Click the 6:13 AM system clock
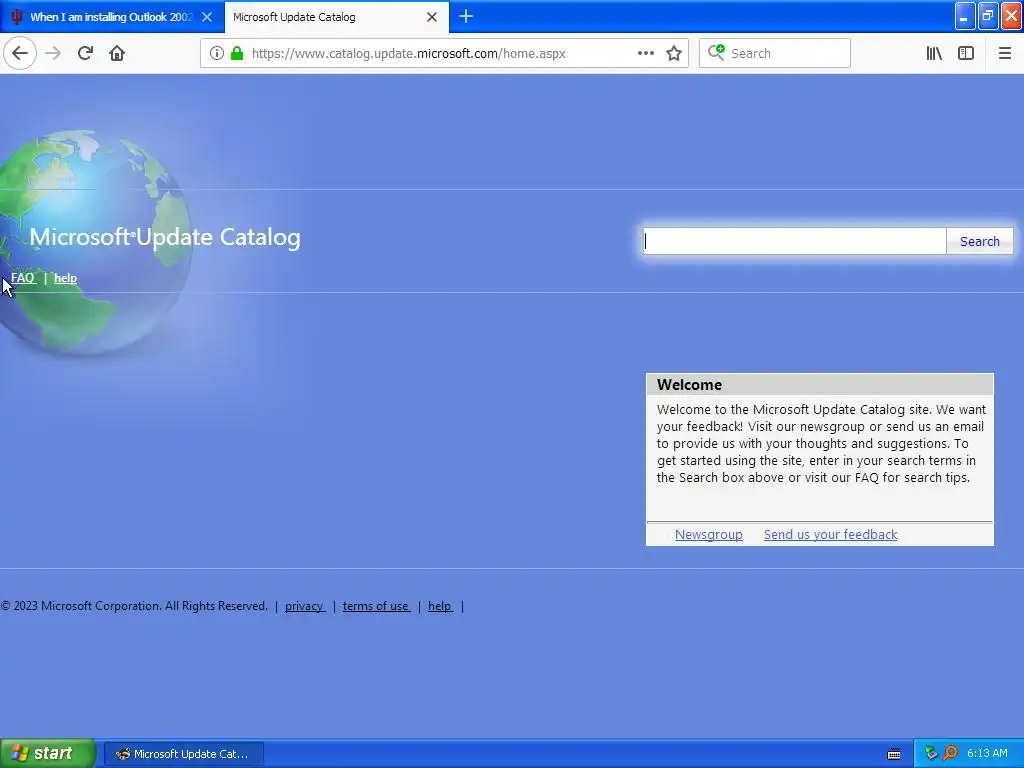The width and height of the screenshot is (1024, 768). (x=987, y=754)
